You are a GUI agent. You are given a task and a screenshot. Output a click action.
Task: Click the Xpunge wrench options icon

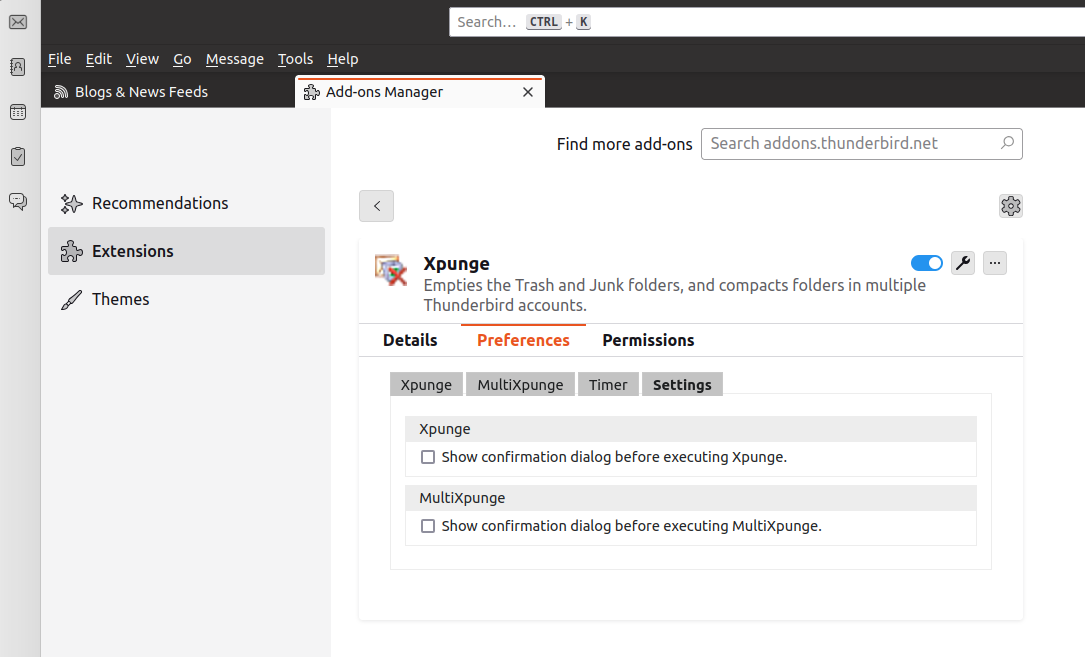coord(963,263)
